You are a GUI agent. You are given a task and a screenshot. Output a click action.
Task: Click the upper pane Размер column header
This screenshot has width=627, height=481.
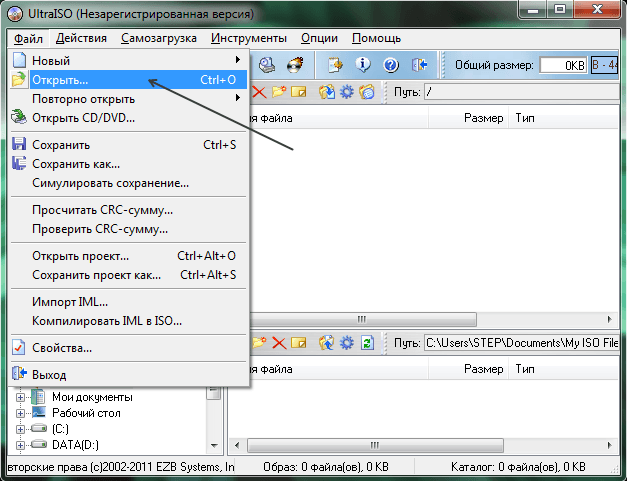point(468,118)
